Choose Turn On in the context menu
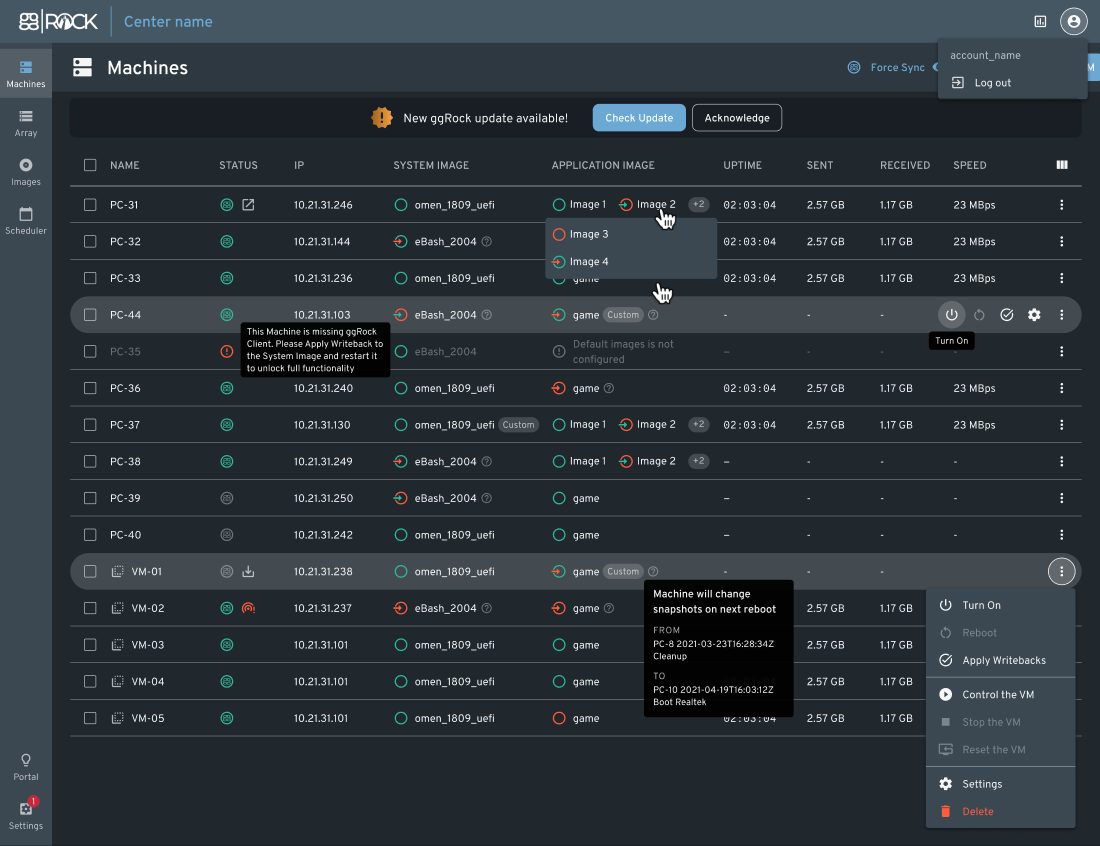 [1000, 605]
